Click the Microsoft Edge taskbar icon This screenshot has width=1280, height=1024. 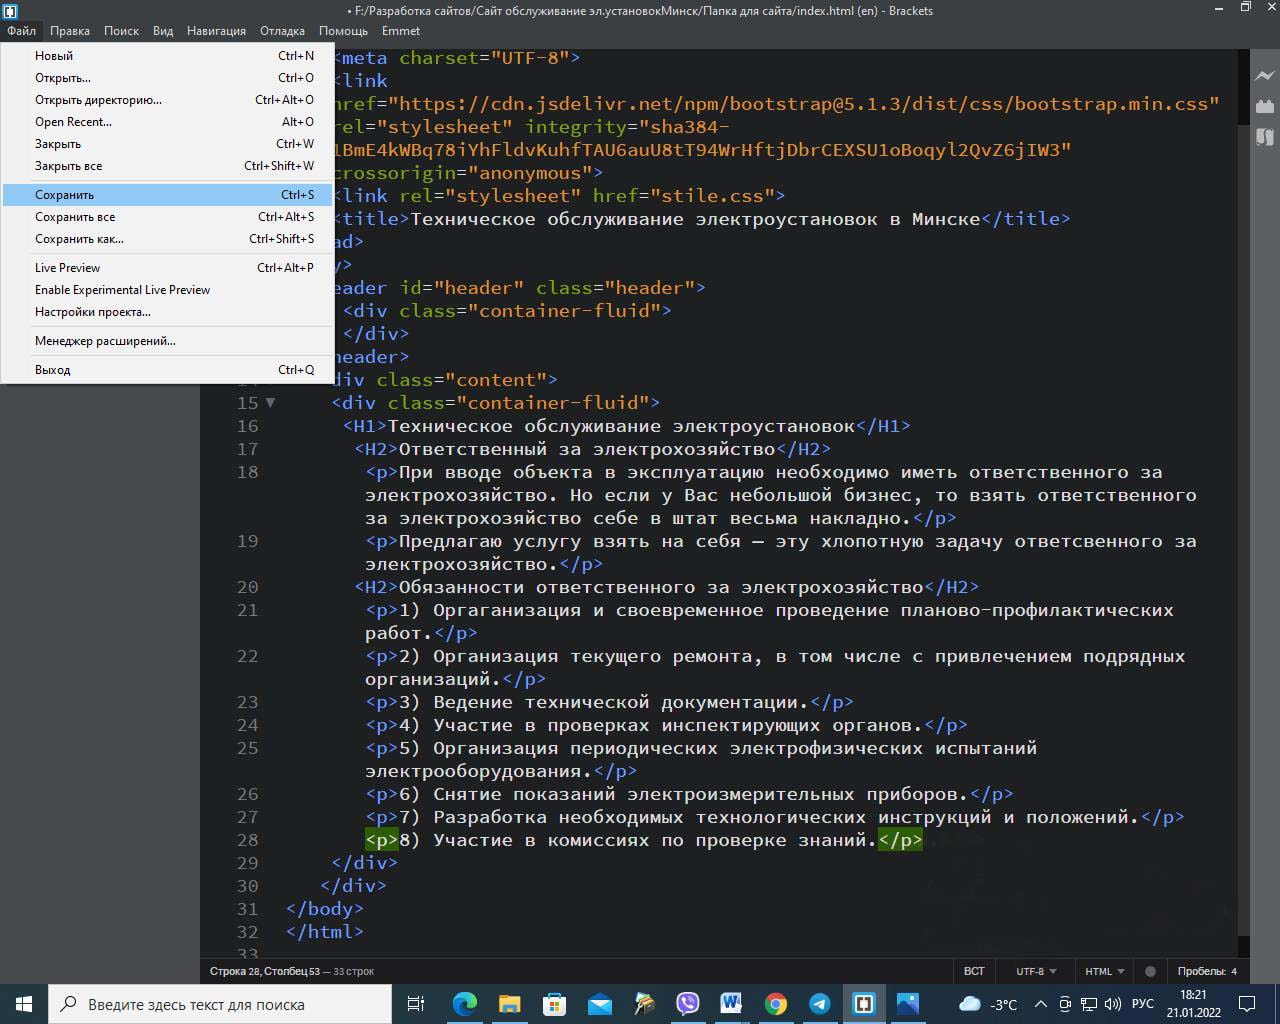[x=465, y=1004]
